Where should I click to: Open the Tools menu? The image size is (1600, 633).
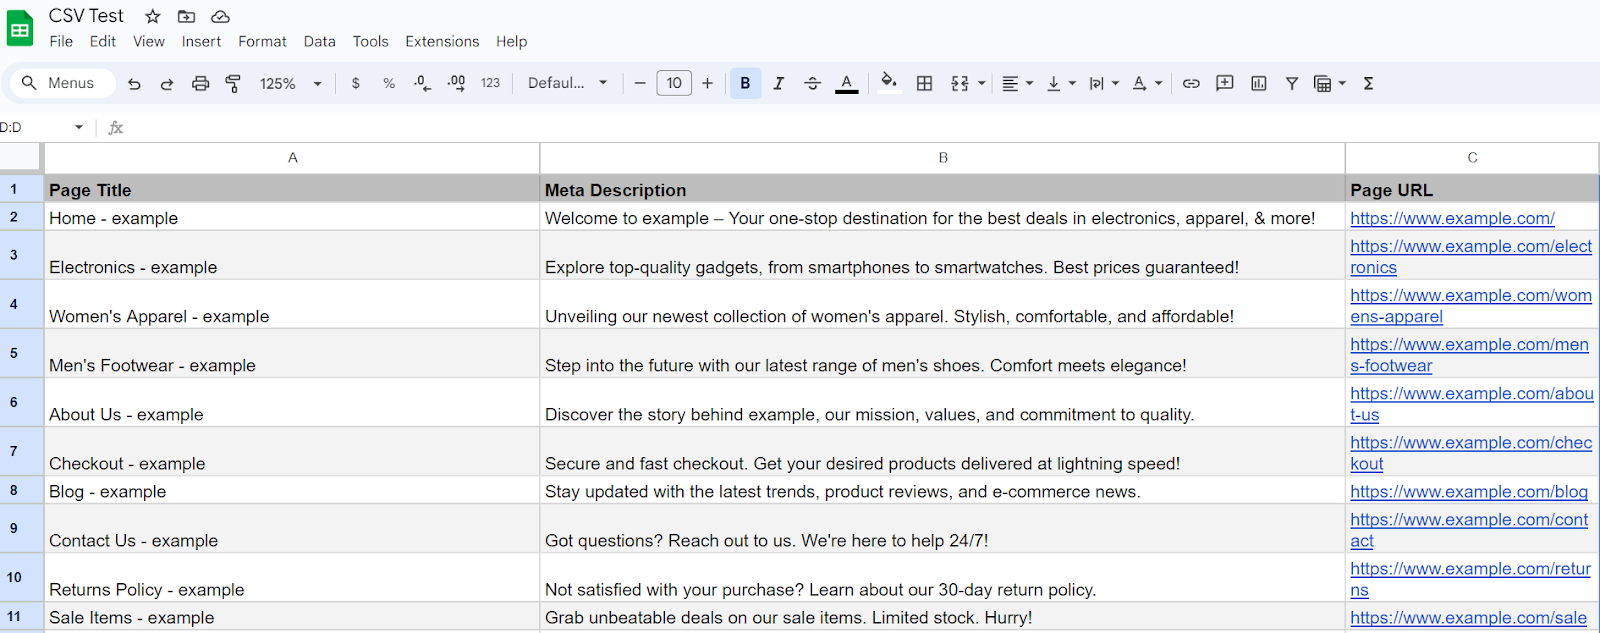pos(370,41)
